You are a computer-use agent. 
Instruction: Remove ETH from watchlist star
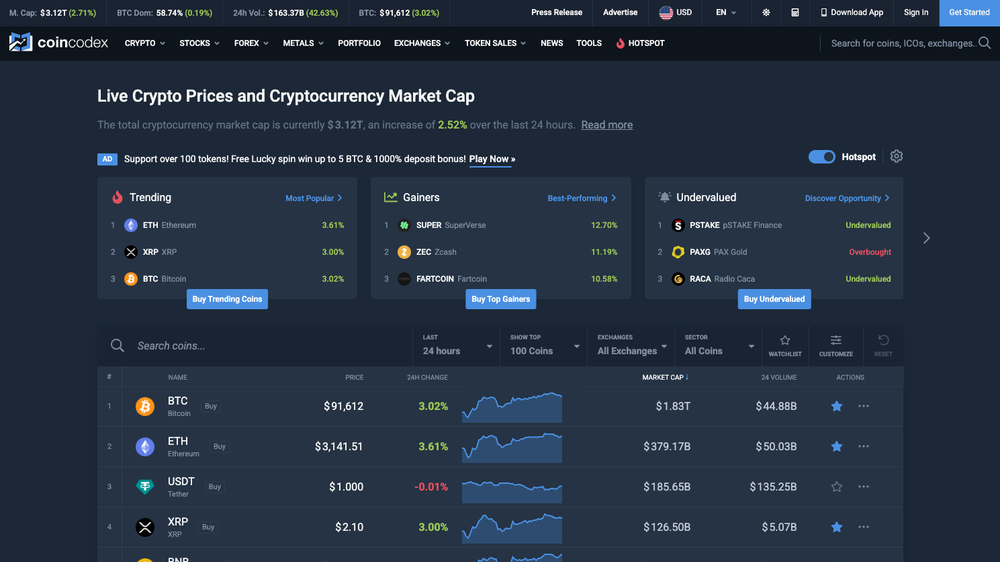[x=837, y=447]
